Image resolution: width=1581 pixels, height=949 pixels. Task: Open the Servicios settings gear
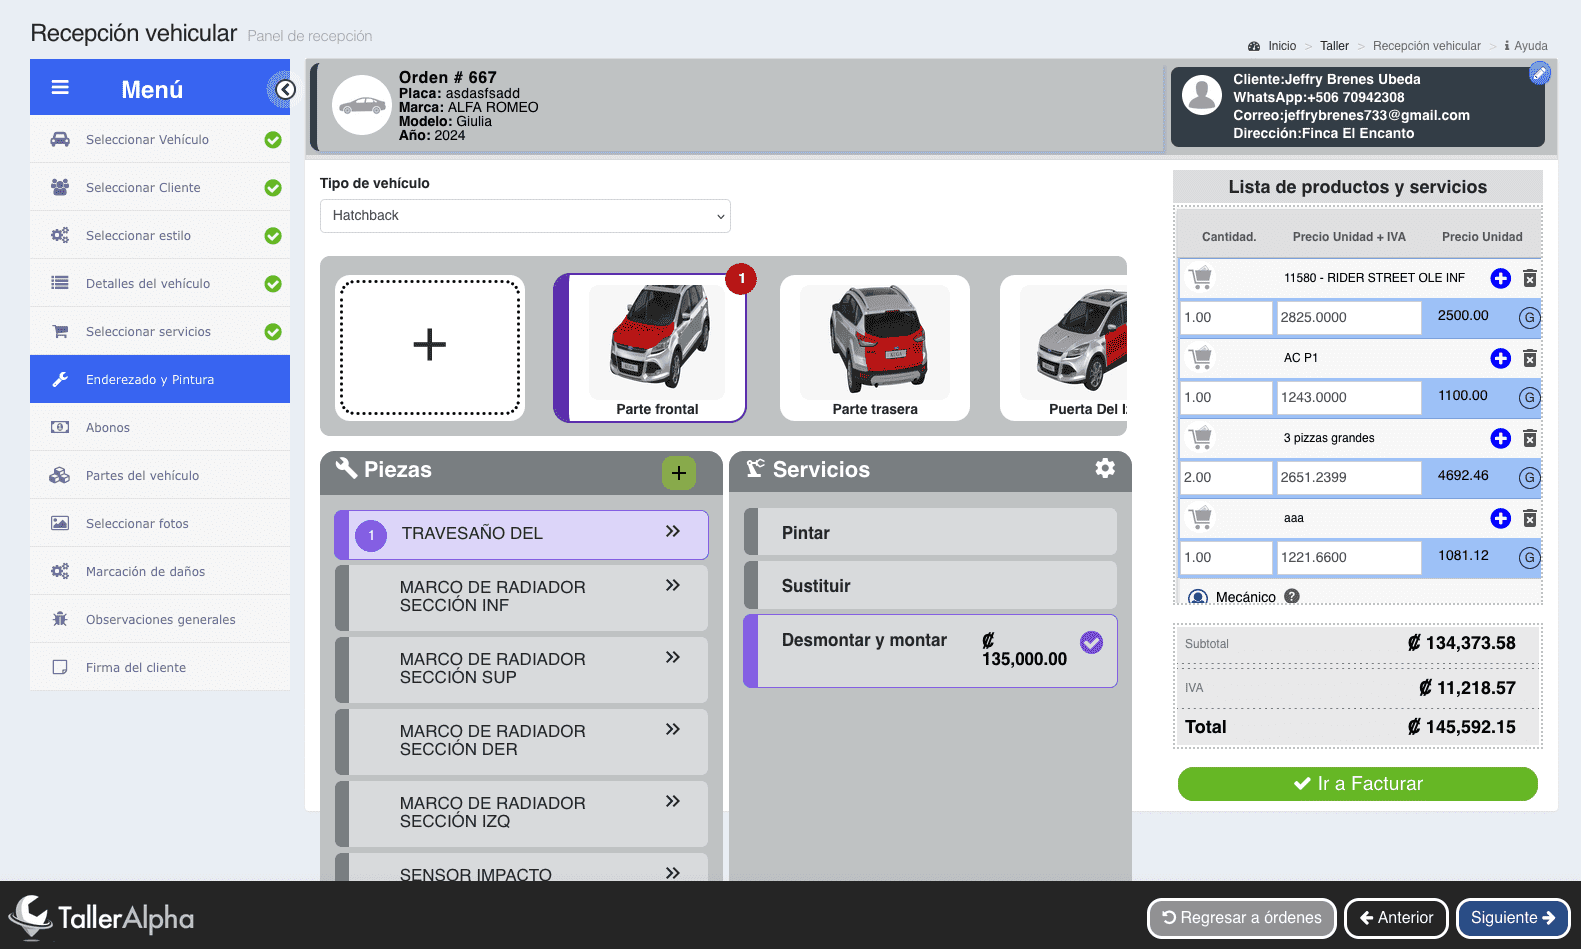(x=1104, y=468)
